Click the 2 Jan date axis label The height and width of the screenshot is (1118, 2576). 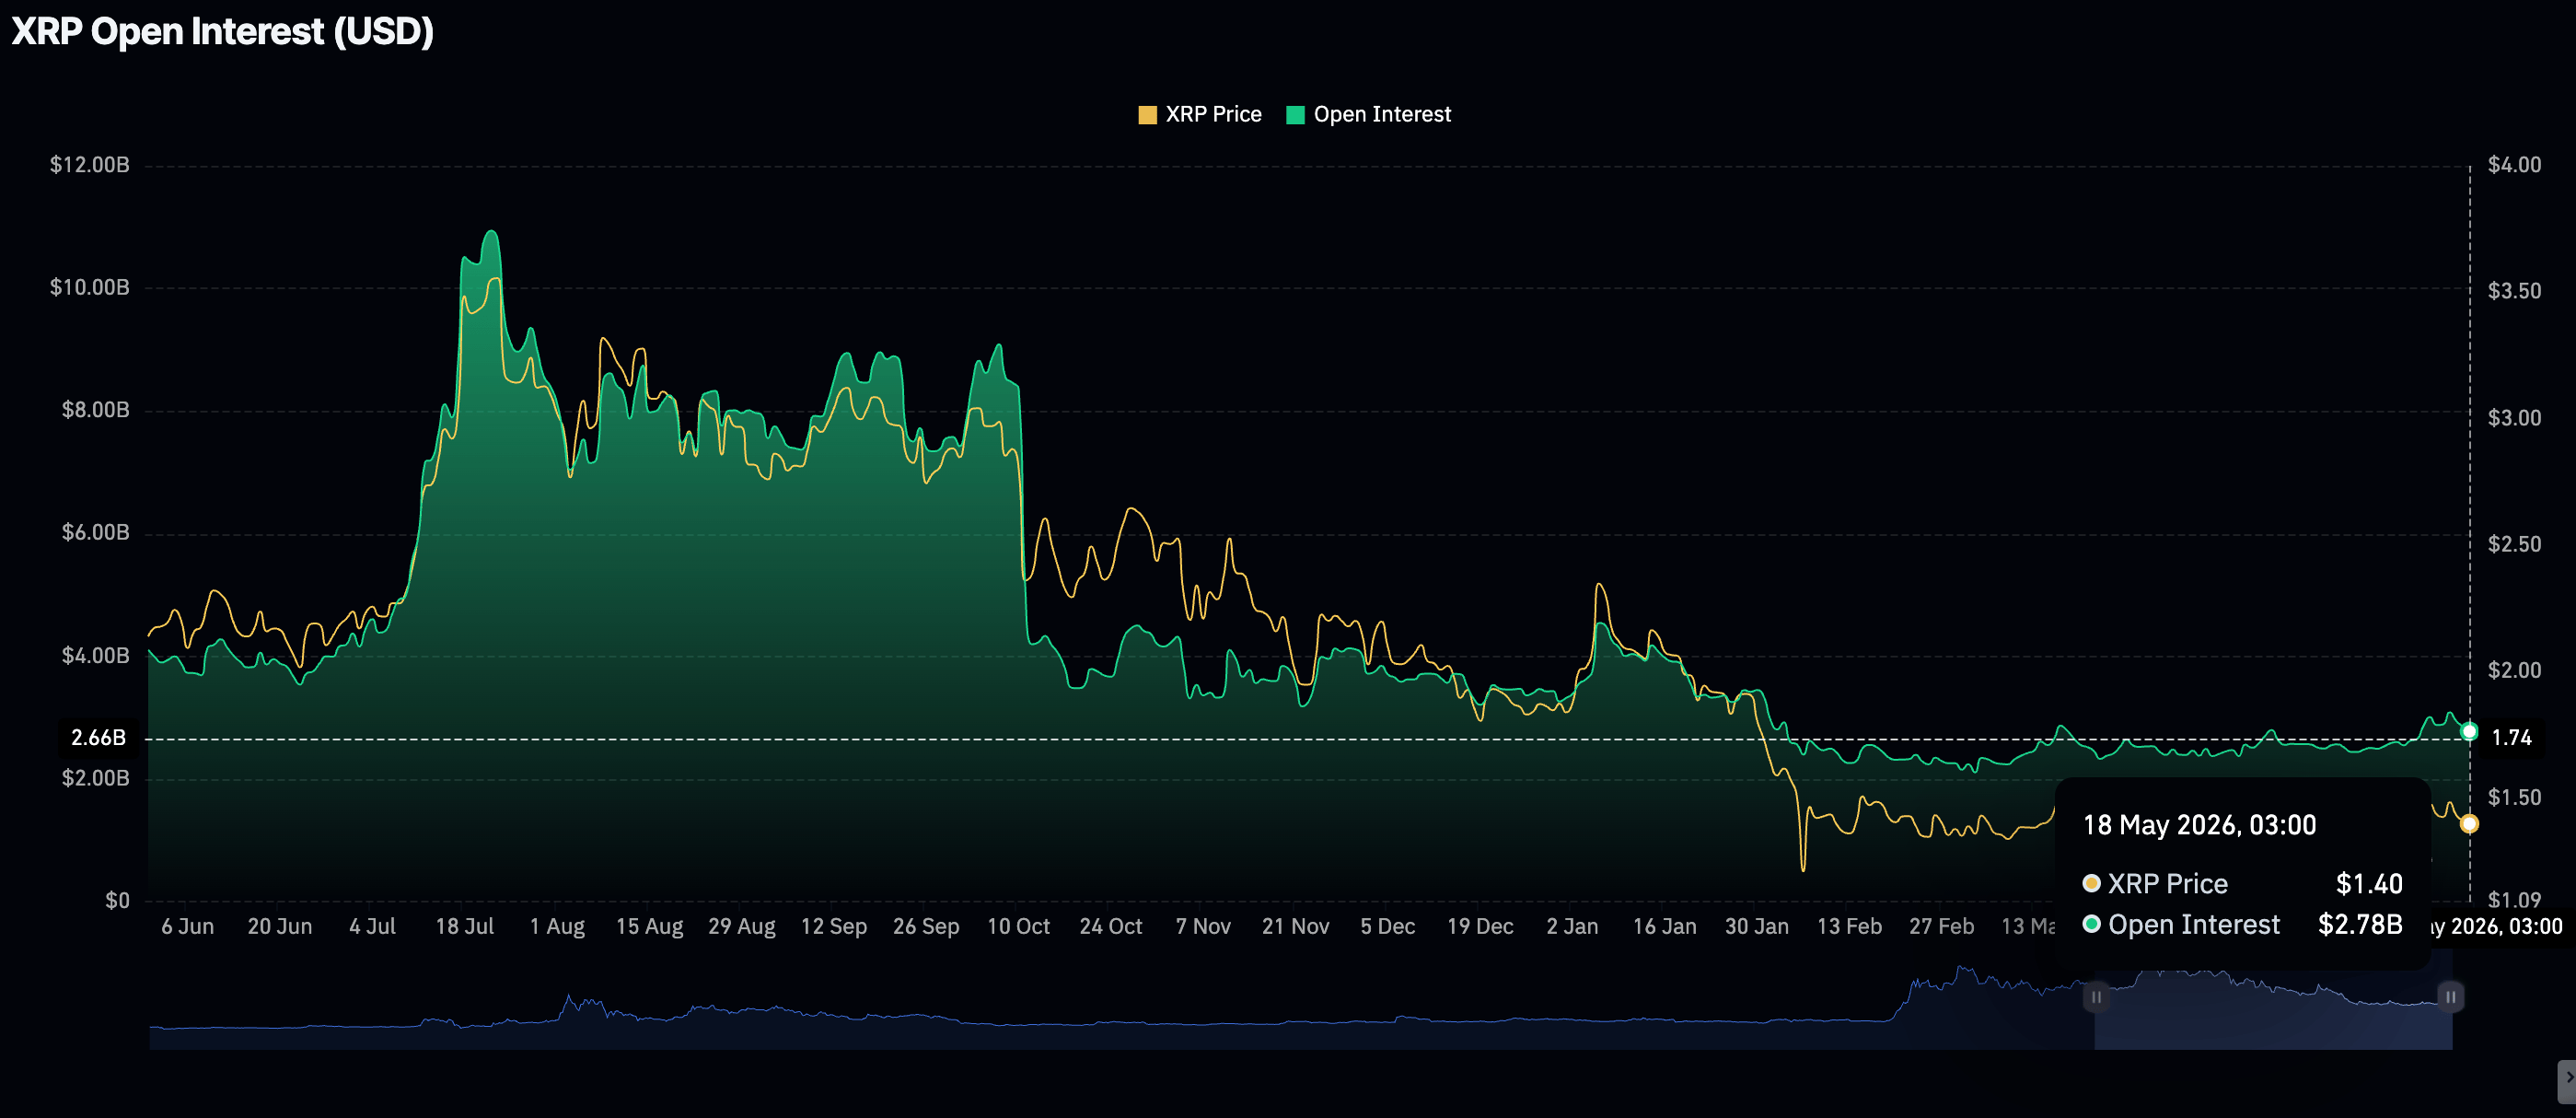1573,927
